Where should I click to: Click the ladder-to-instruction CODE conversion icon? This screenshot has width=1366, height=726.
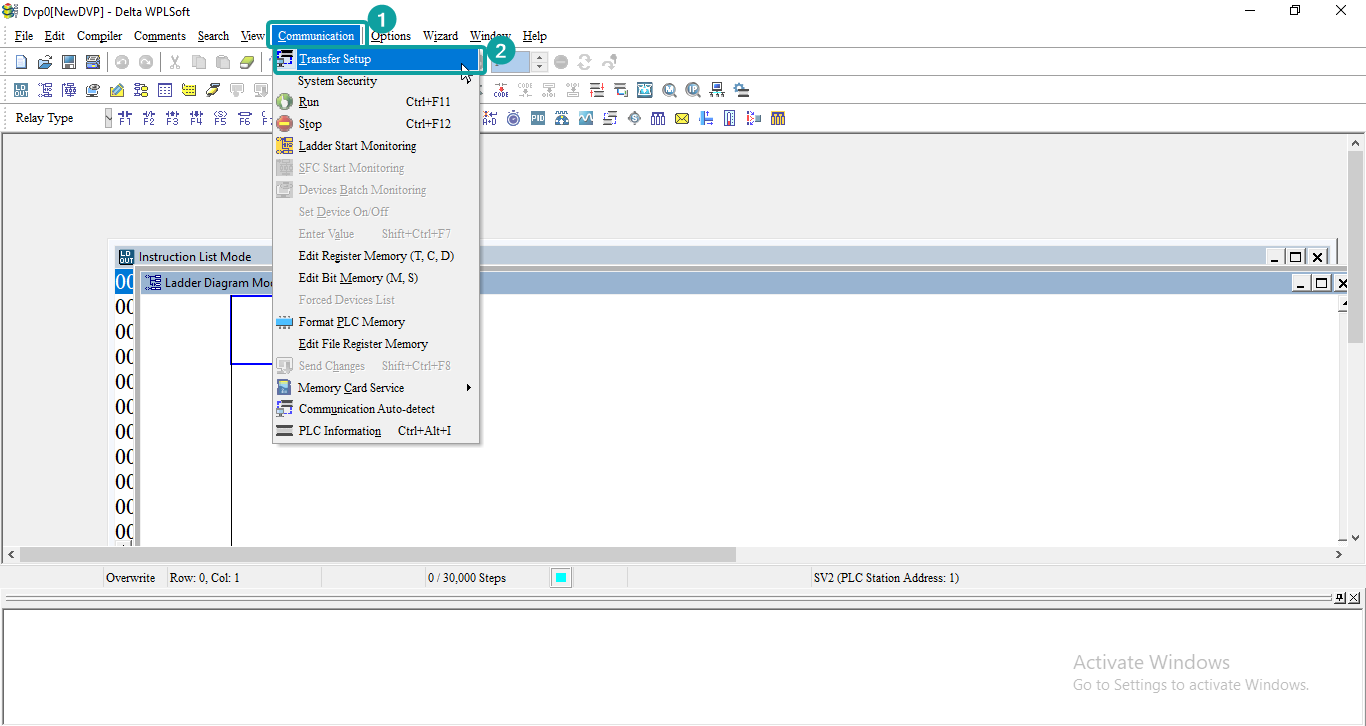pyautogui.click(x=500, y=89)
